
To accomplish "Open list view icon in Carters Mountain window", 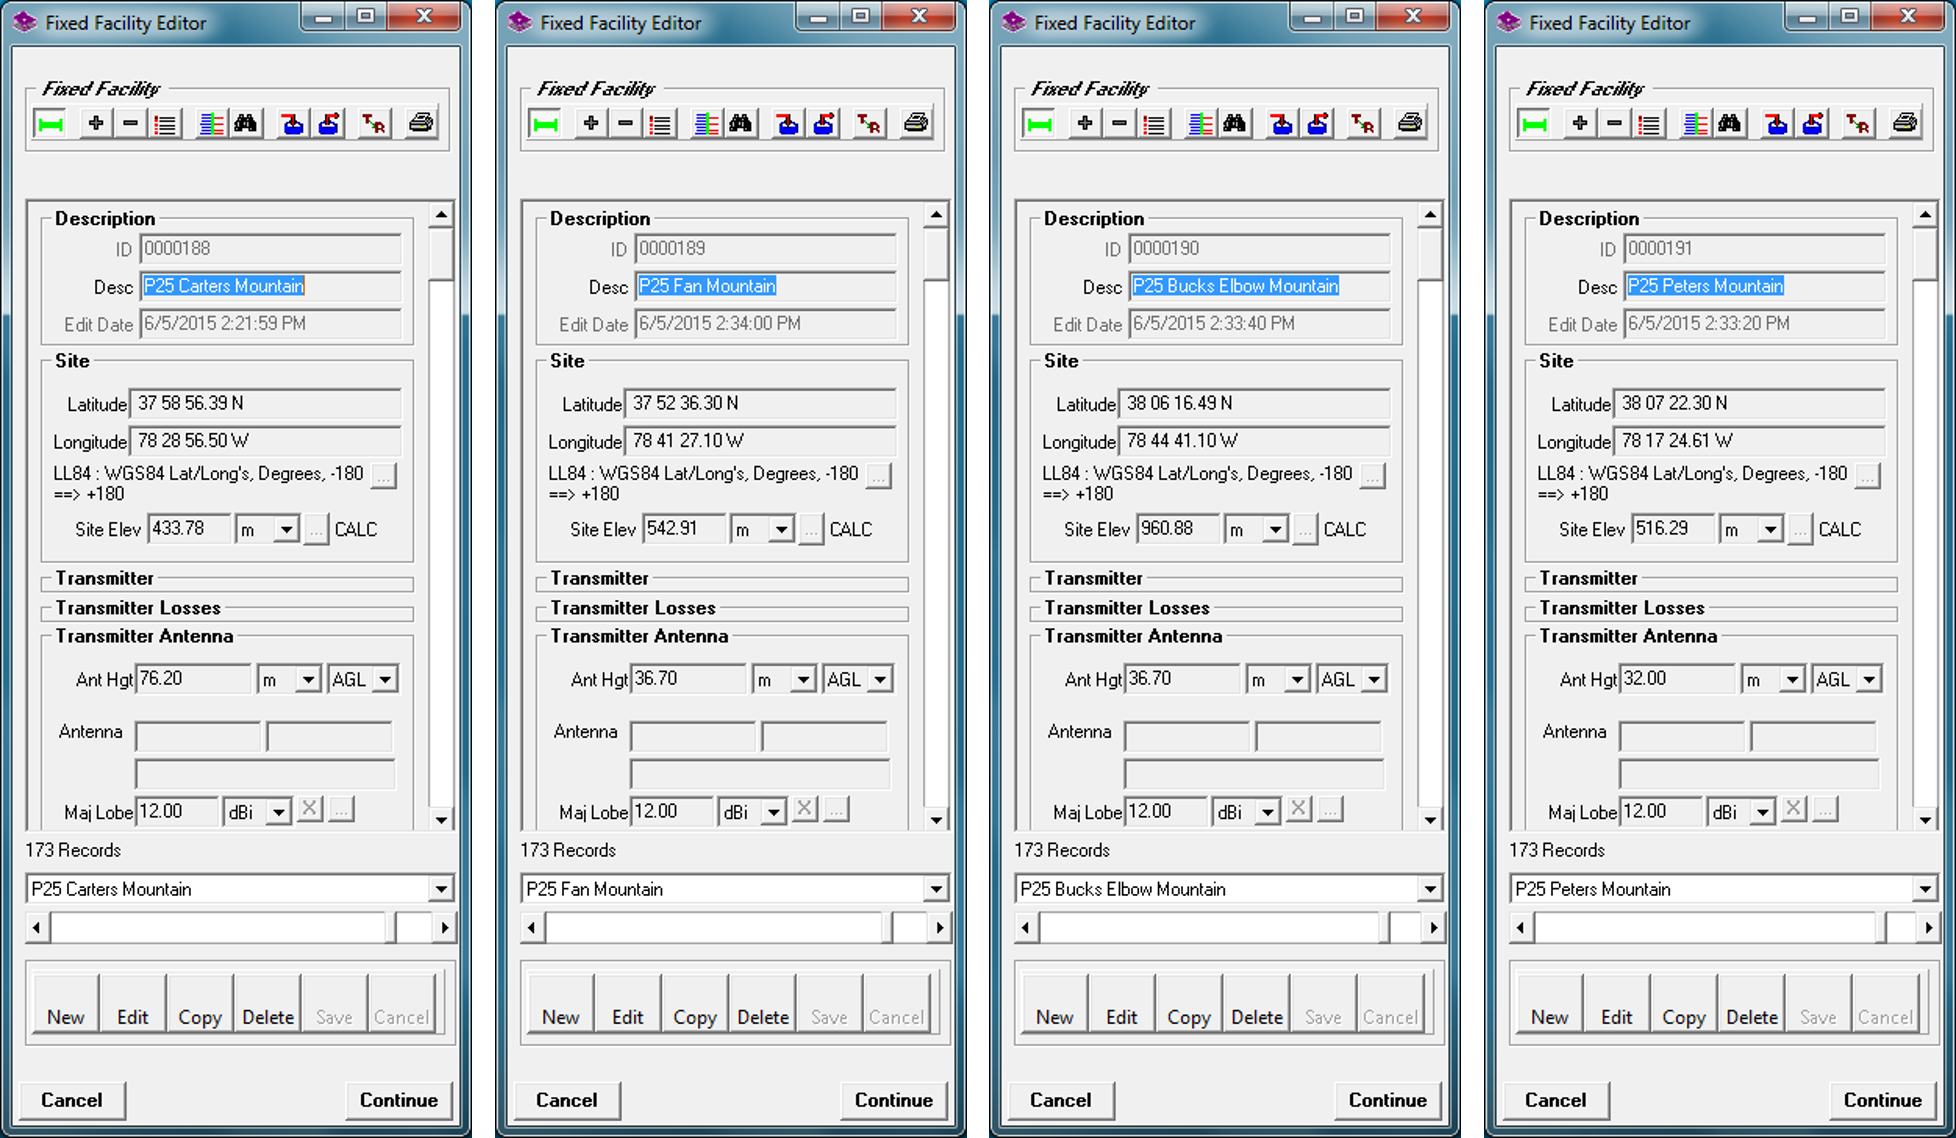I will pyautogui.click(x=165, y=124).
